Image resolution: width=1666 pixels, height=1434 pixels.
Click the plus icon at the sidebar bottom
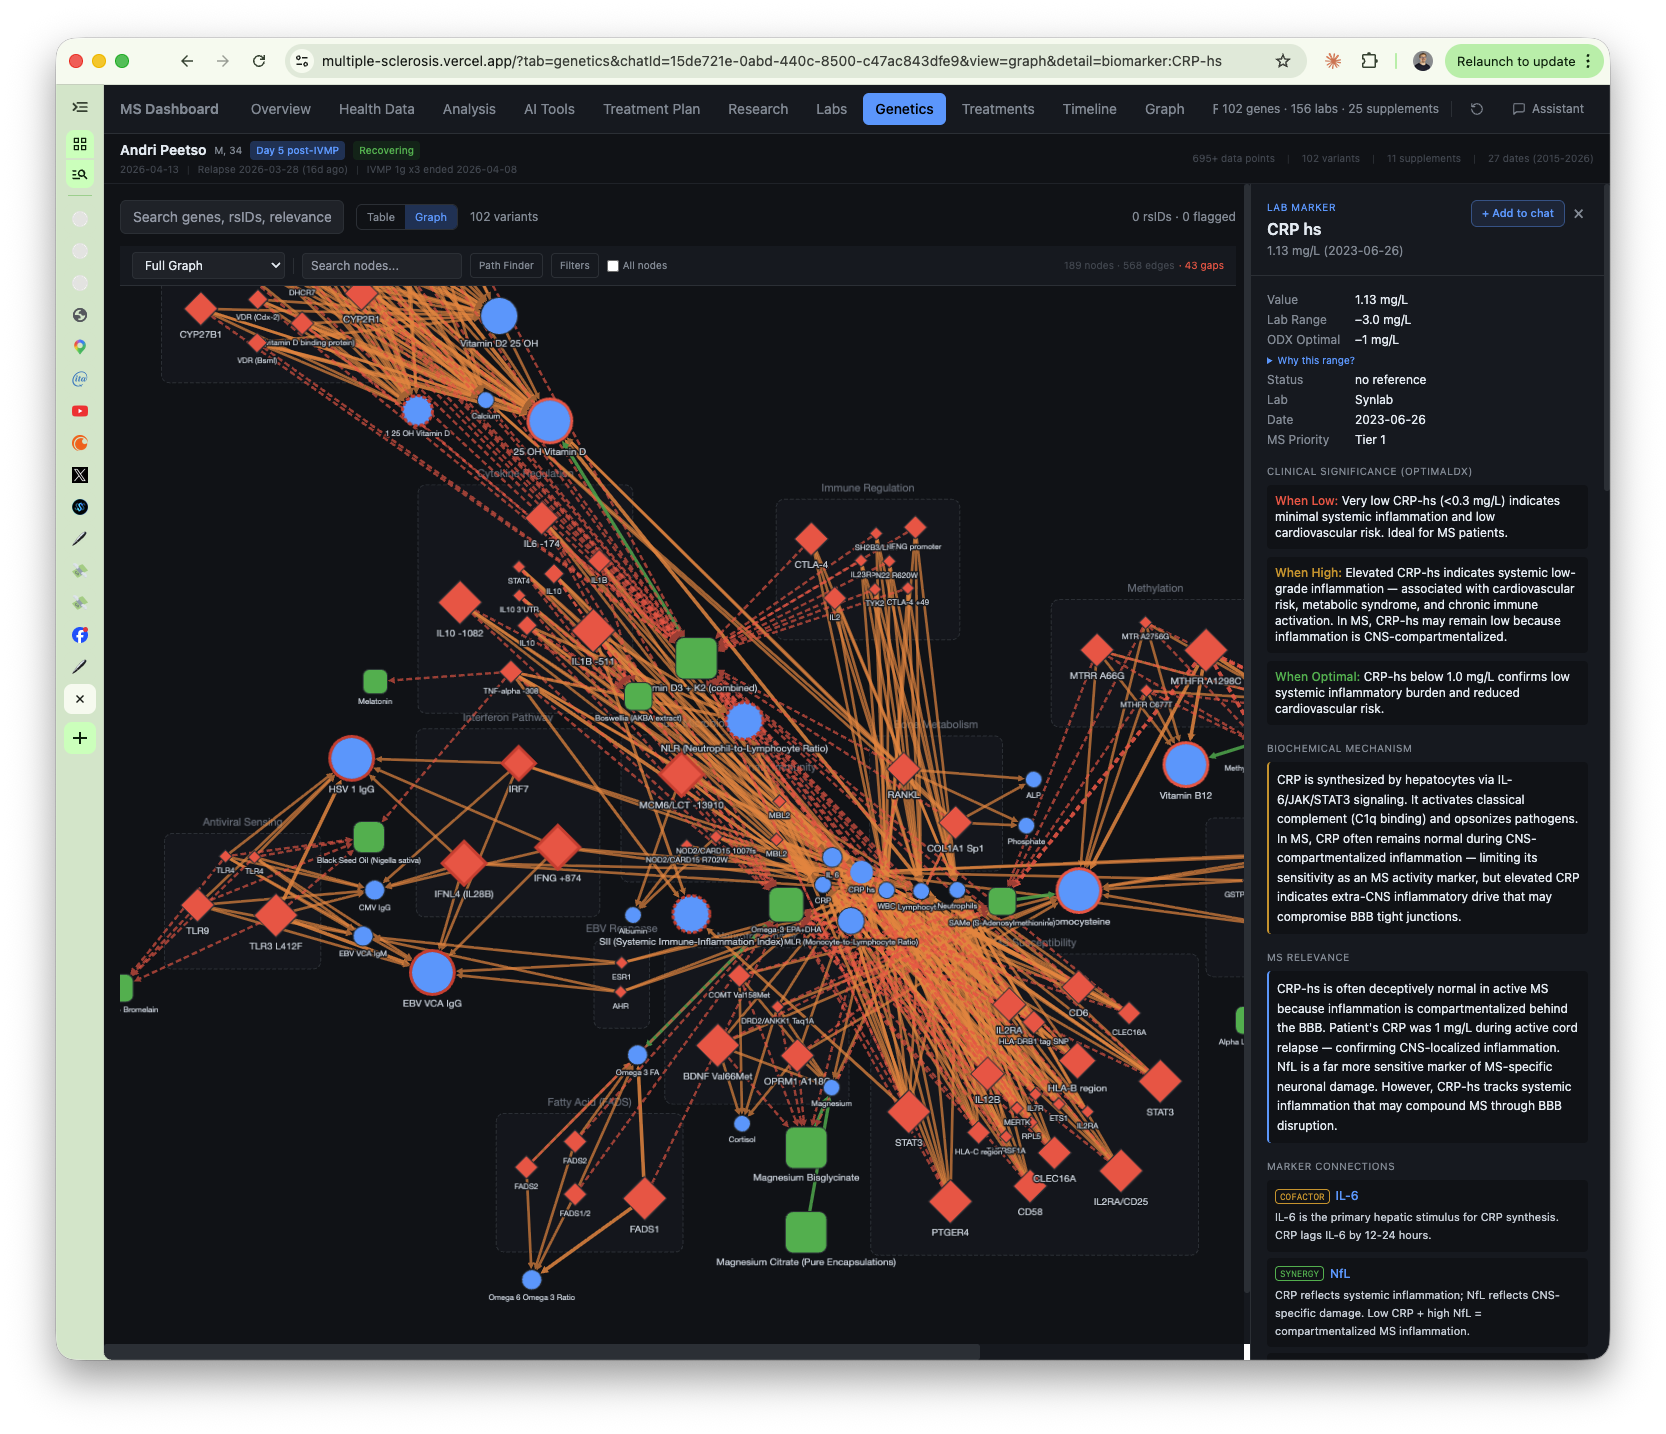tap(79, 738)
